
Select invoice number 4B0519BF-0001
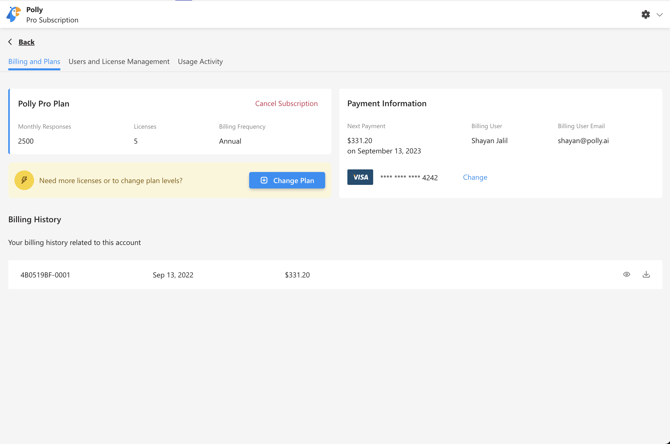pyautogui.click(x=45, y=275)
